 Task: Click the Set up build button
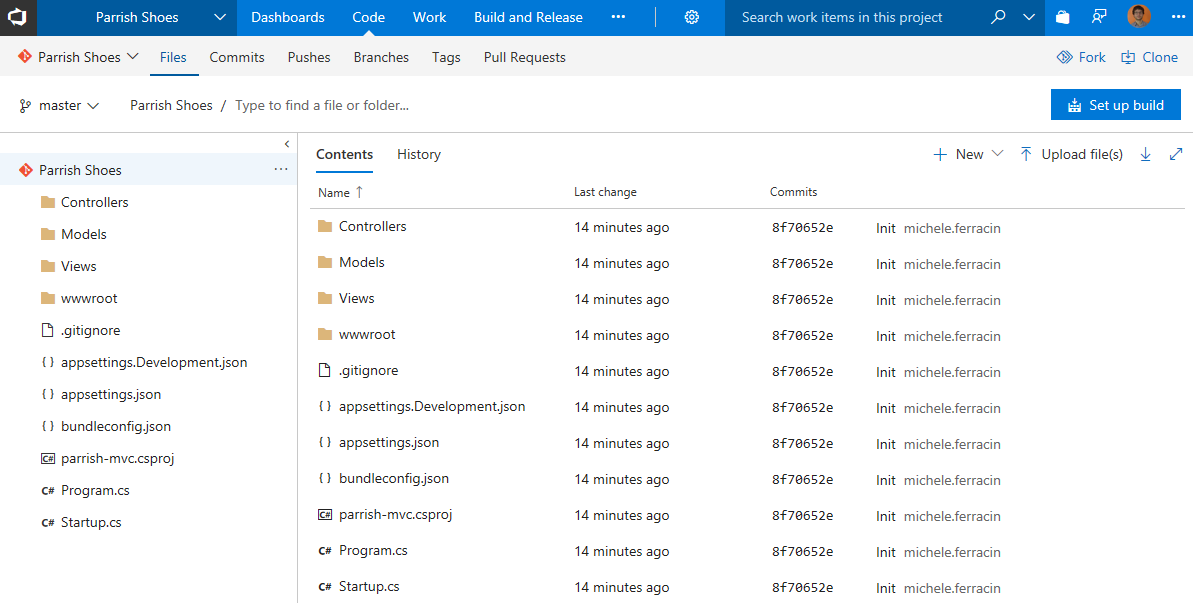click(1115, 105)
